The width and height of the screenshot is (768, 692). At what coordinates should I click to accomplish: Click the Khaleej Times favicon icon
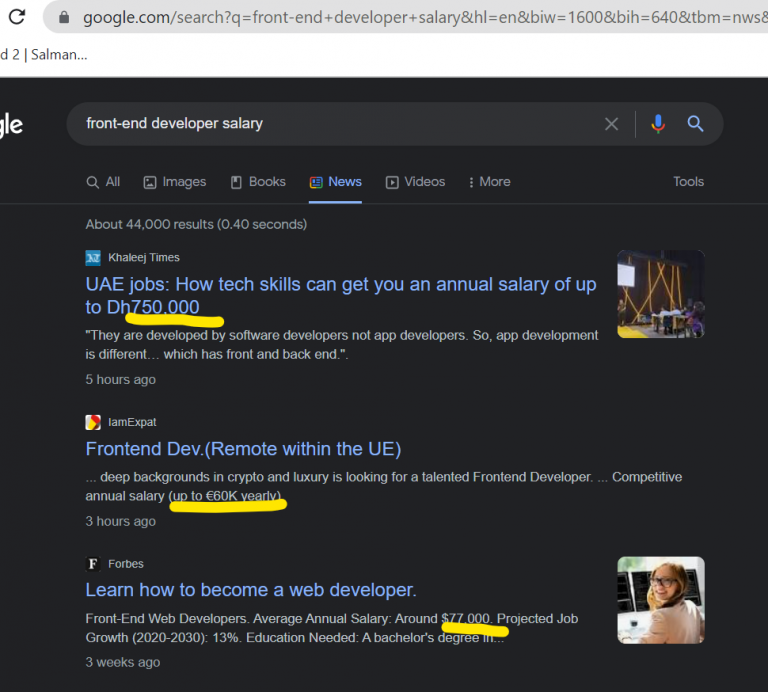(93, 257)
